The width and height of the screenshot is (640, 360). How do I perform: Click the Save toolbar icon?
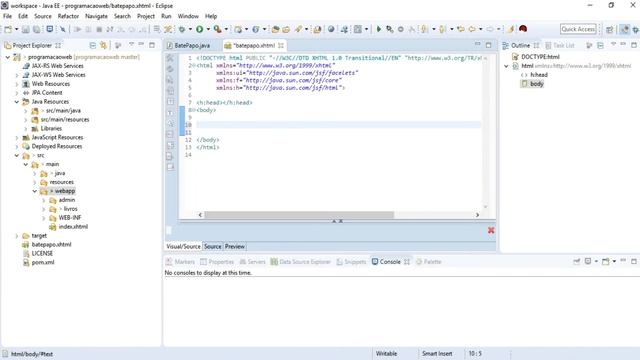(x=25, y=29)
